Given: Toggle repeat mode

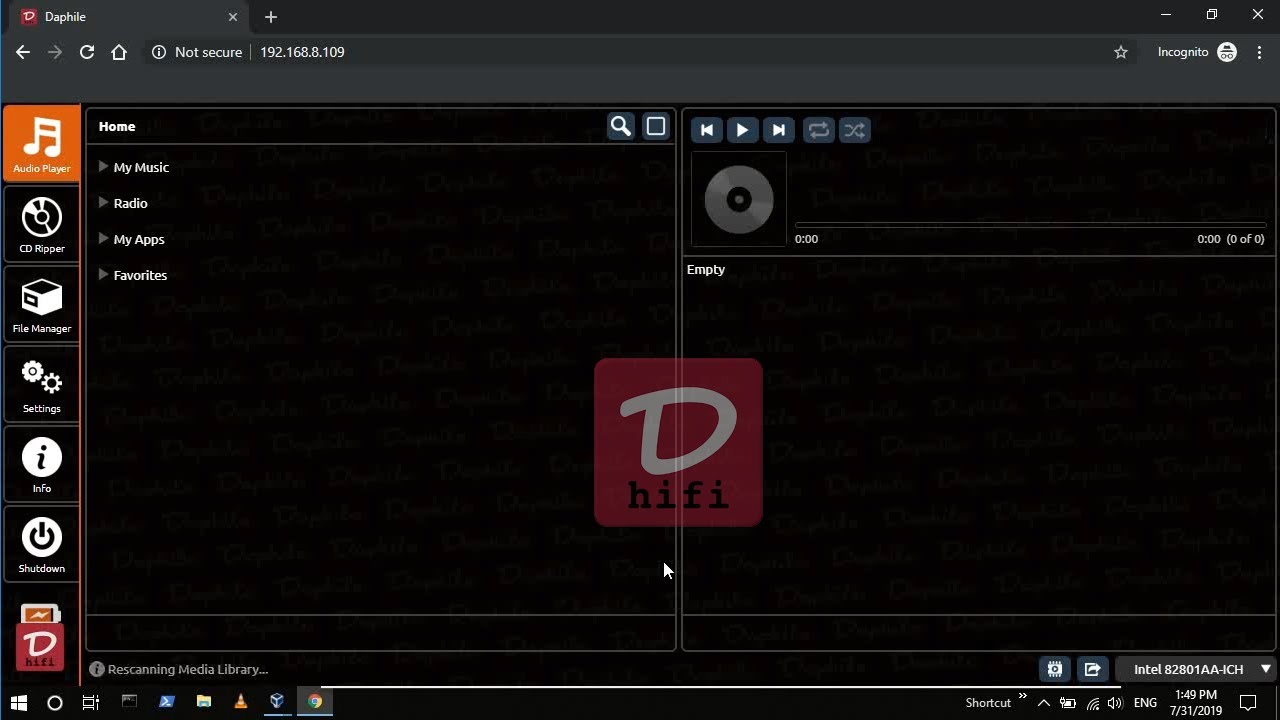Looking at the screenshot, I should click(x=819, y=130).
